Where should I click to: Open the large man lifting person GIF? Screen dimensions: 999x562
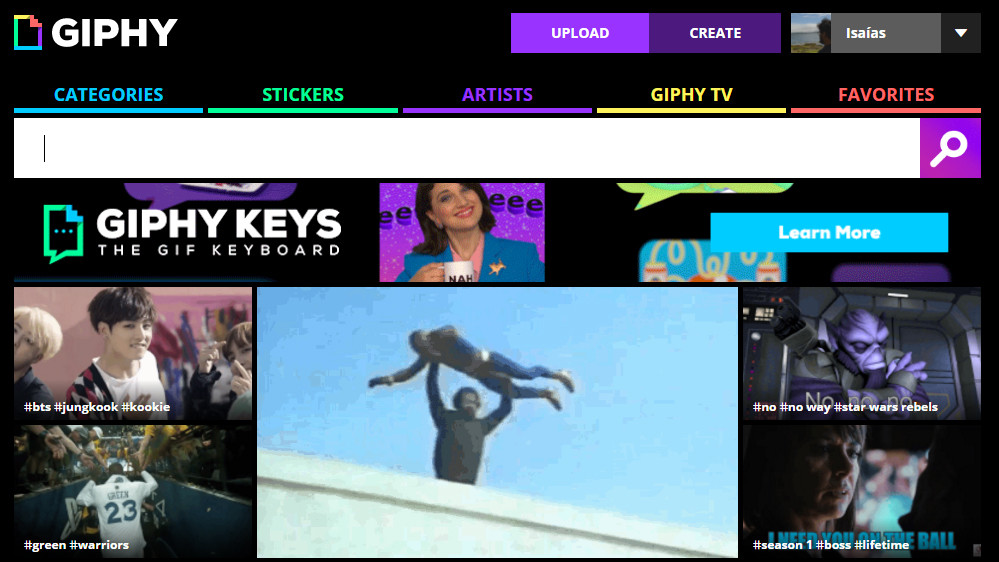tap(498, 422)
